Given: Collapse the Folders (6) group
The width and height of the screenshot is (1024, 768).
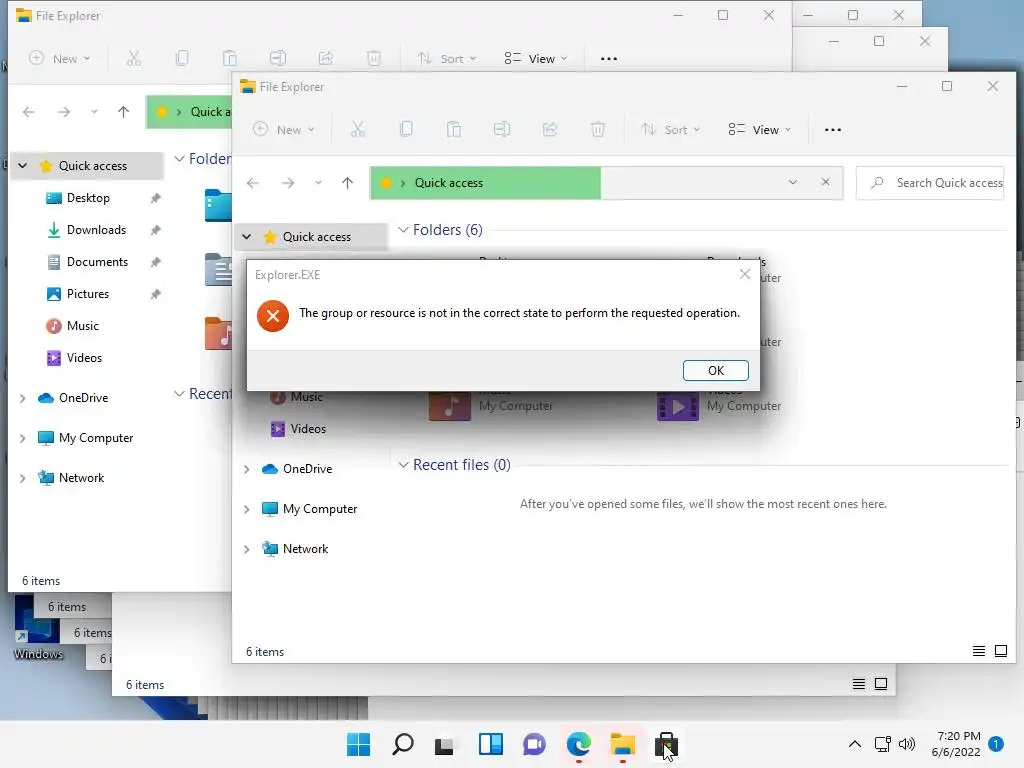Looking at the screenshot, I should 404,230.
